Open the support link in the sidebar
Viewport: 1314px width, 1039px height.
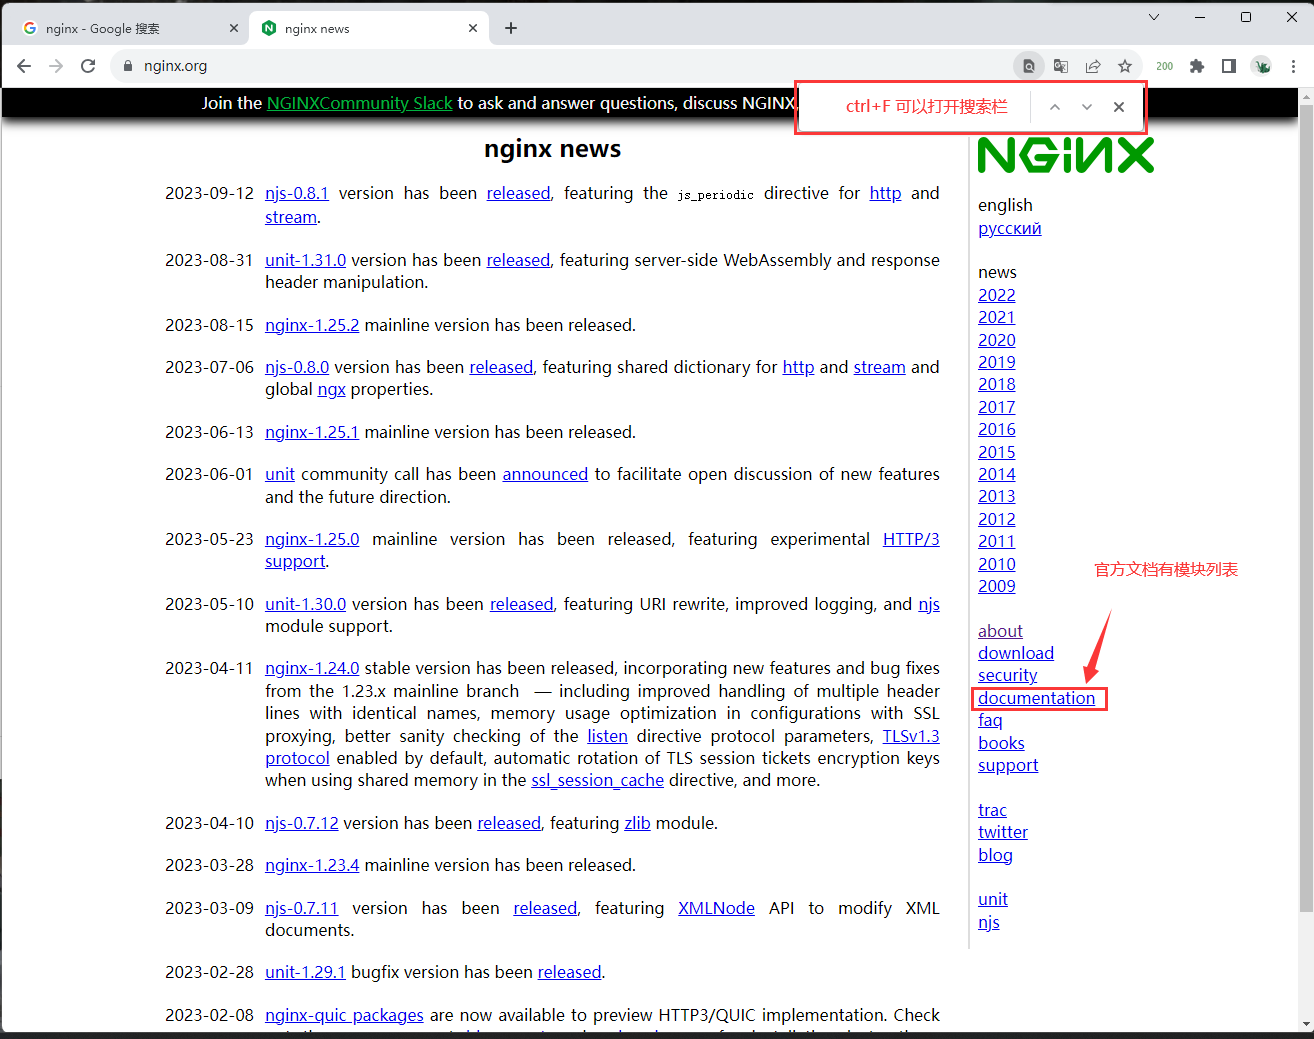[x=1008, y=765]
